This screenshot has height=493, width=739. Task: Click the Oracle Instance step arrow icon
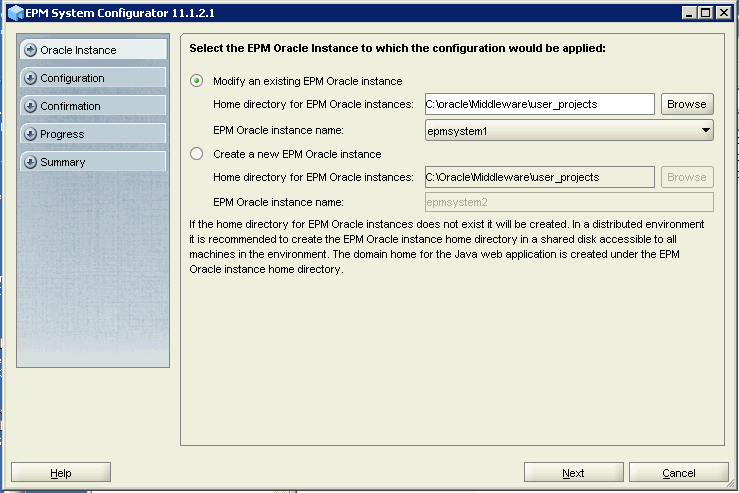pos(30,50)
